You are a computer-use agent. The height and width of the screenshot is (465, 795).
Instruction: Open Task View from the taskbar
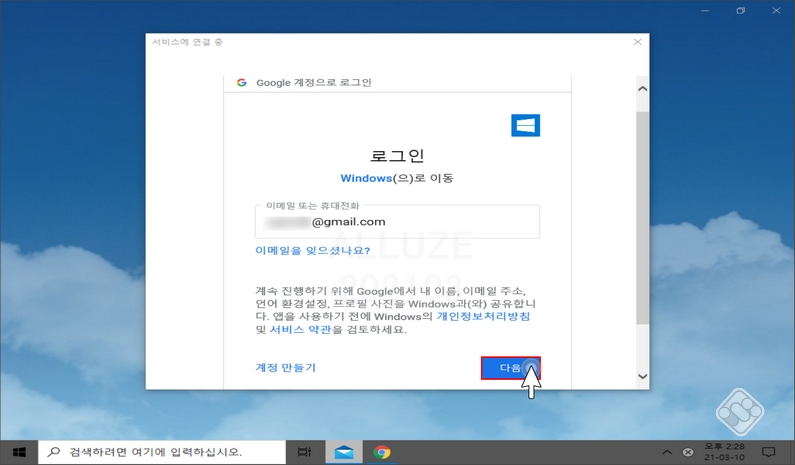tap(304, 452)
